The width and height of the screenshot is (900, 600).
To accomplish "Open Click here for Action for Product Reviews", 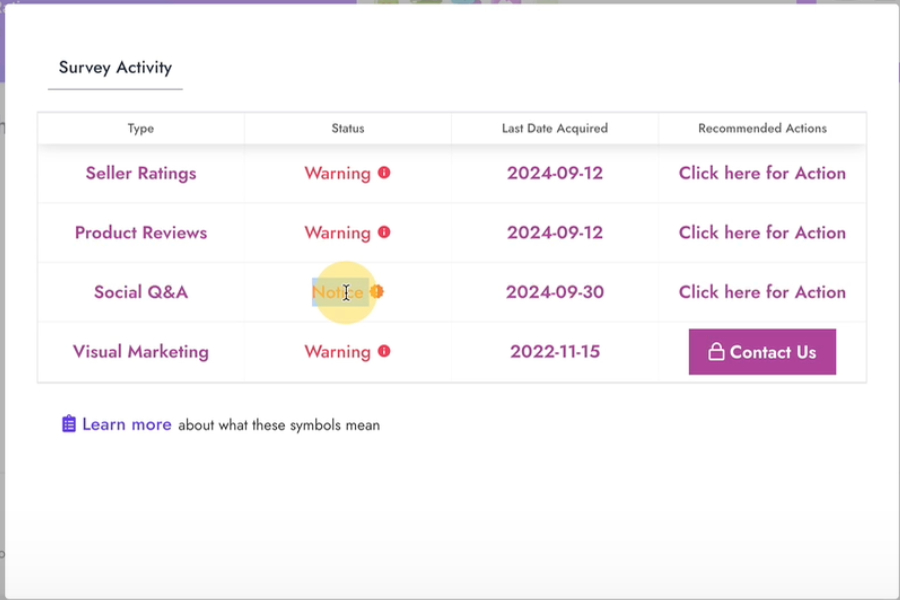I will pyautogui.click(x=762, y=233).
